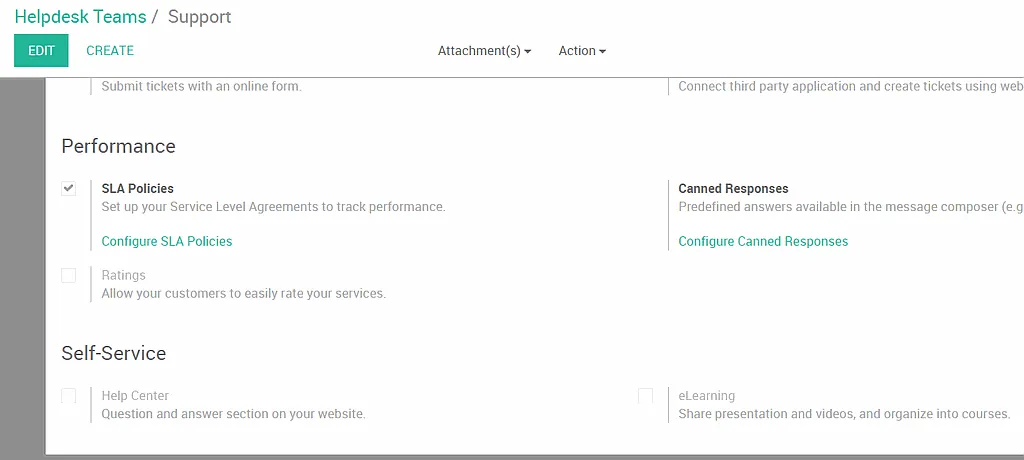Click the Help Center label
The height and width of the screenshot is (460, 1024).
click(x=135, y=395)
